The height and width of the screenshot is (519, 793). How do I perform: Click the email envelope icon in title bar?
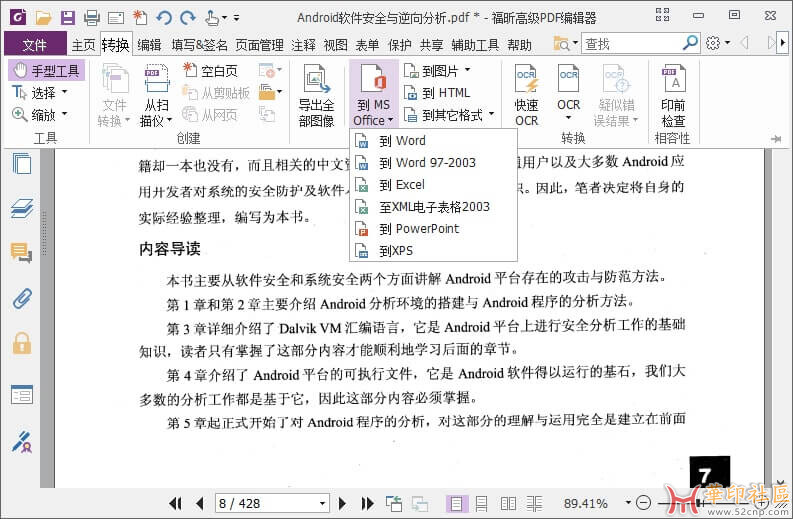[116, 19]
